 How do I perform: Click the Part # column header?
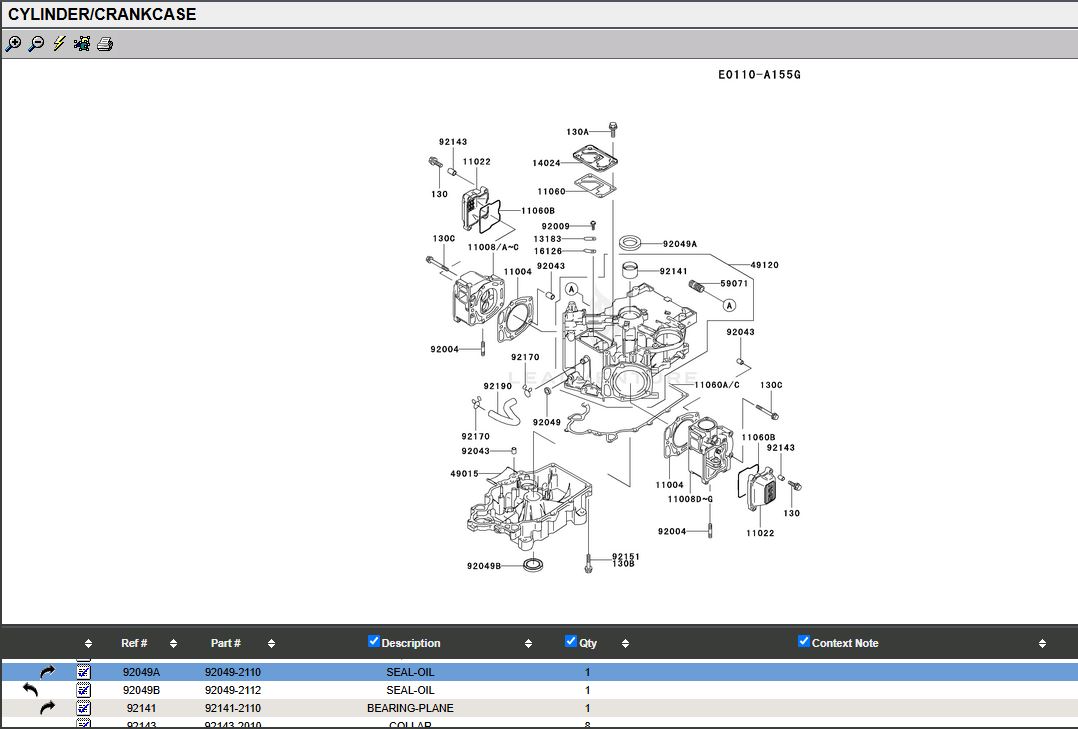[226, 644]
